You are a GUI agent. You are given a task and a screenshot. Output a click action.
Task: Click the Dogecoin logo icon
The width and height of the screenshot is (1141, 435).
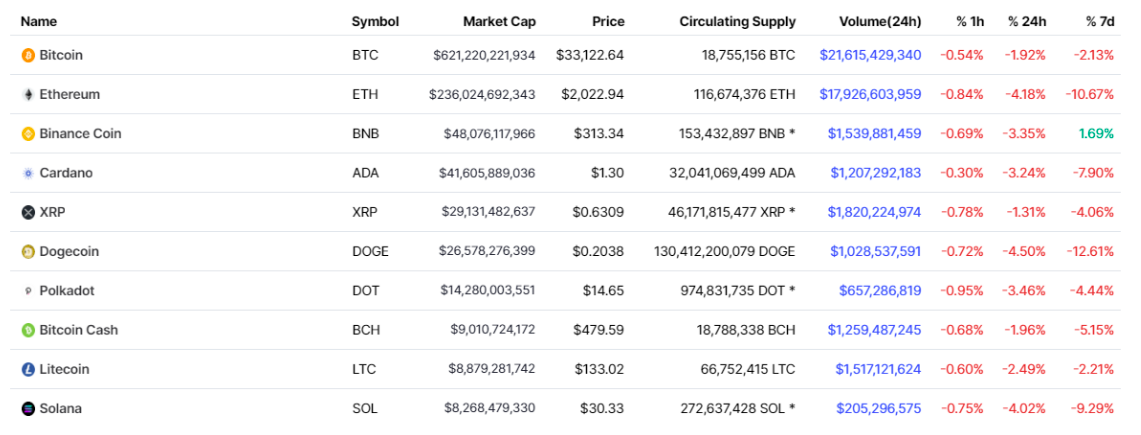tap(28, 252)
